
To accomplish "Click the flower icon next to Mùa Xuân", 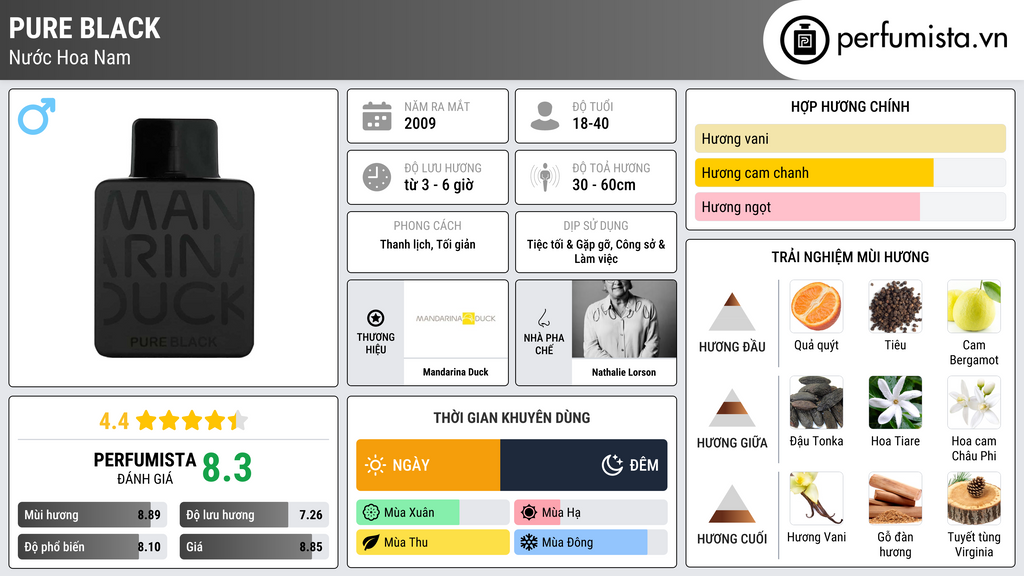I will click(371, 513).
